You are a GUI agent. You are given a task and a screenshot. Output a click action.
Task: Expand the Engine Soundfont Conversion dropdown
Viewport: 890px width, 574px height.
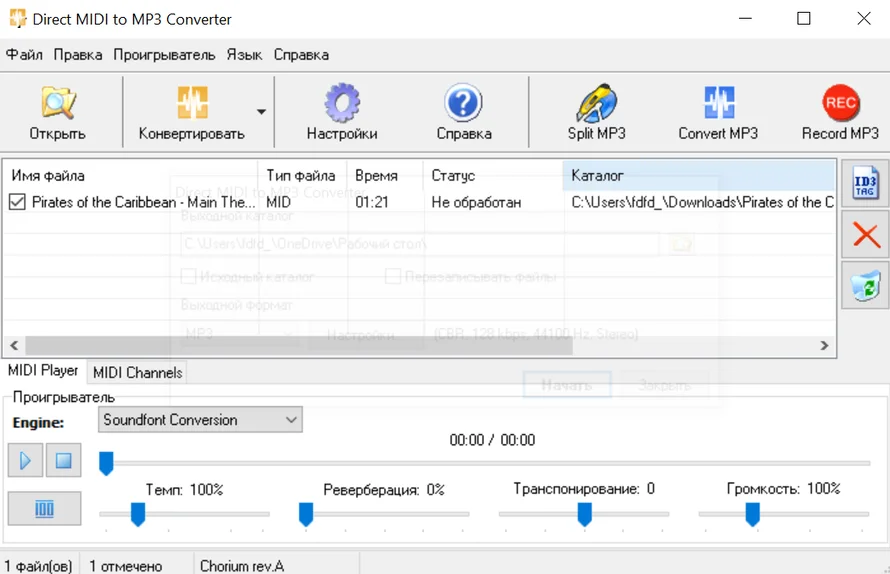tap(200, 420)
